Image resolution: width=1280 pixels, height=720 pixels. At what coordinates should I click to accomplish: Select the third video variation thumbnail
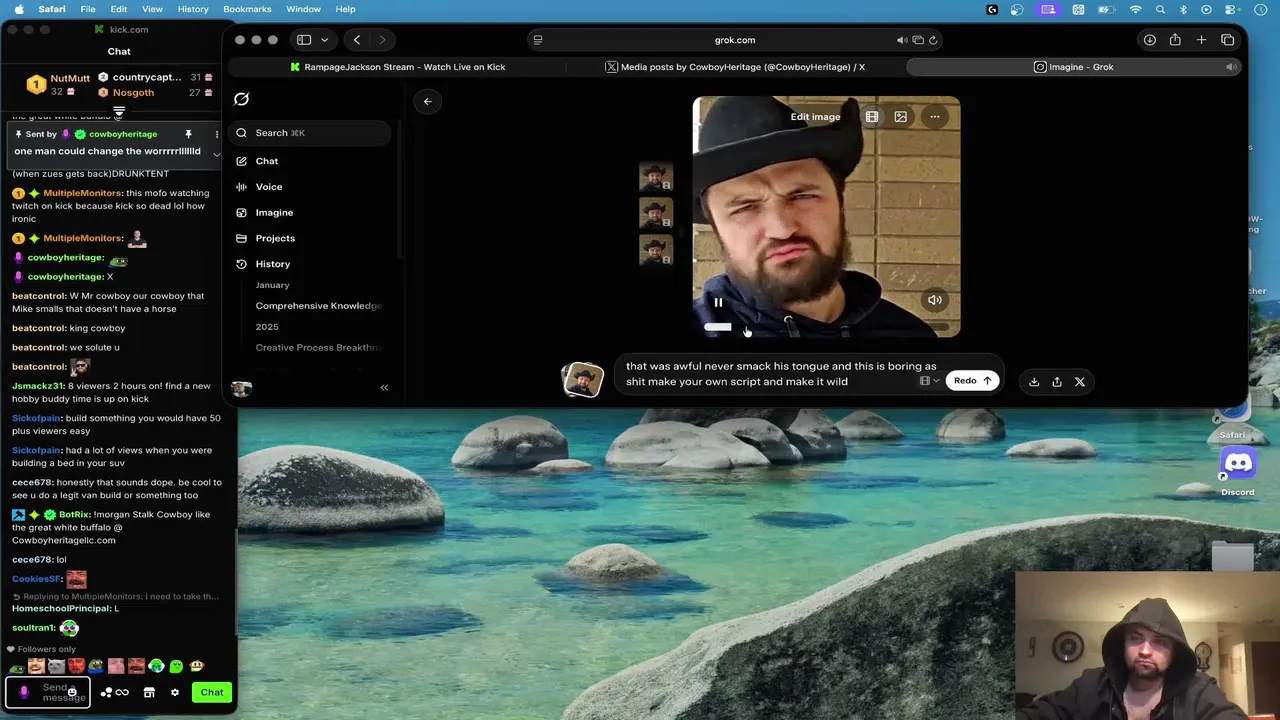click(656, 250)
